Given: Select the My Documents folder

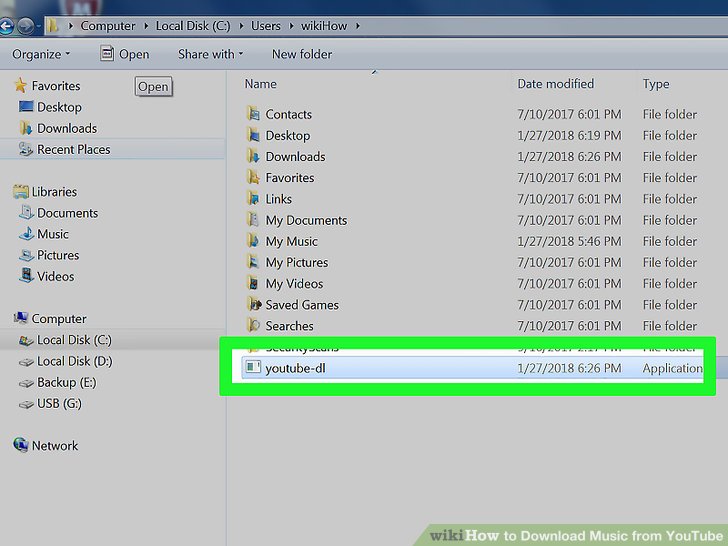Looking at the screenshot, I should [x=306, y=220].
